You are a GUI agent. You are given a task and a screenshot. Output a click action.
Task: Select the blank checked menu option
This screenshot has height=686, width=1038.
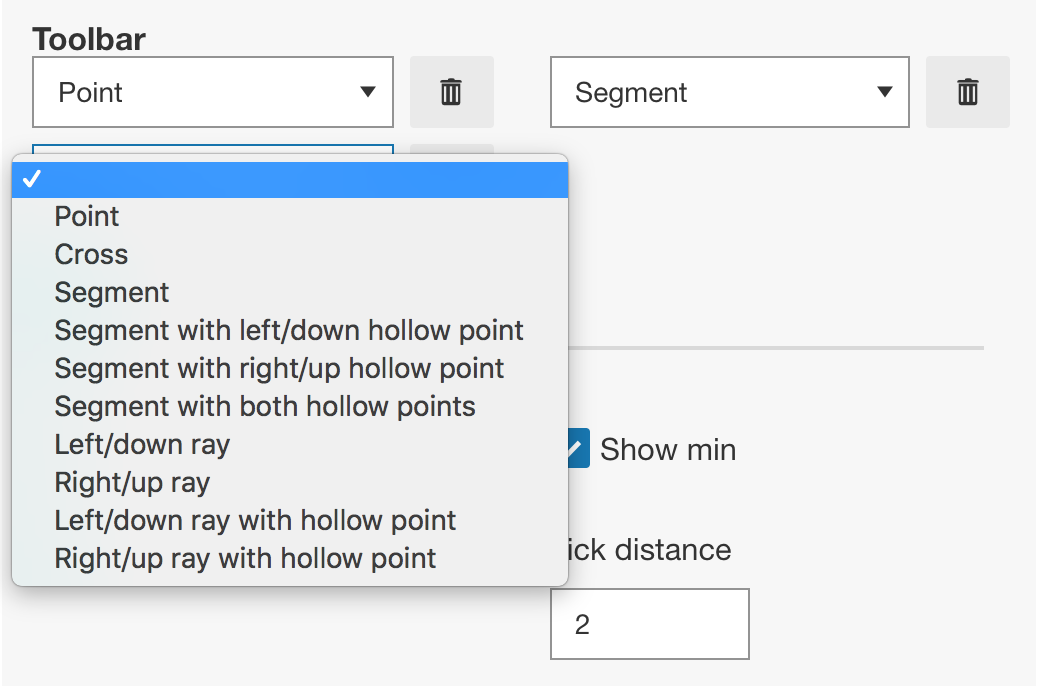click(290, 179)
